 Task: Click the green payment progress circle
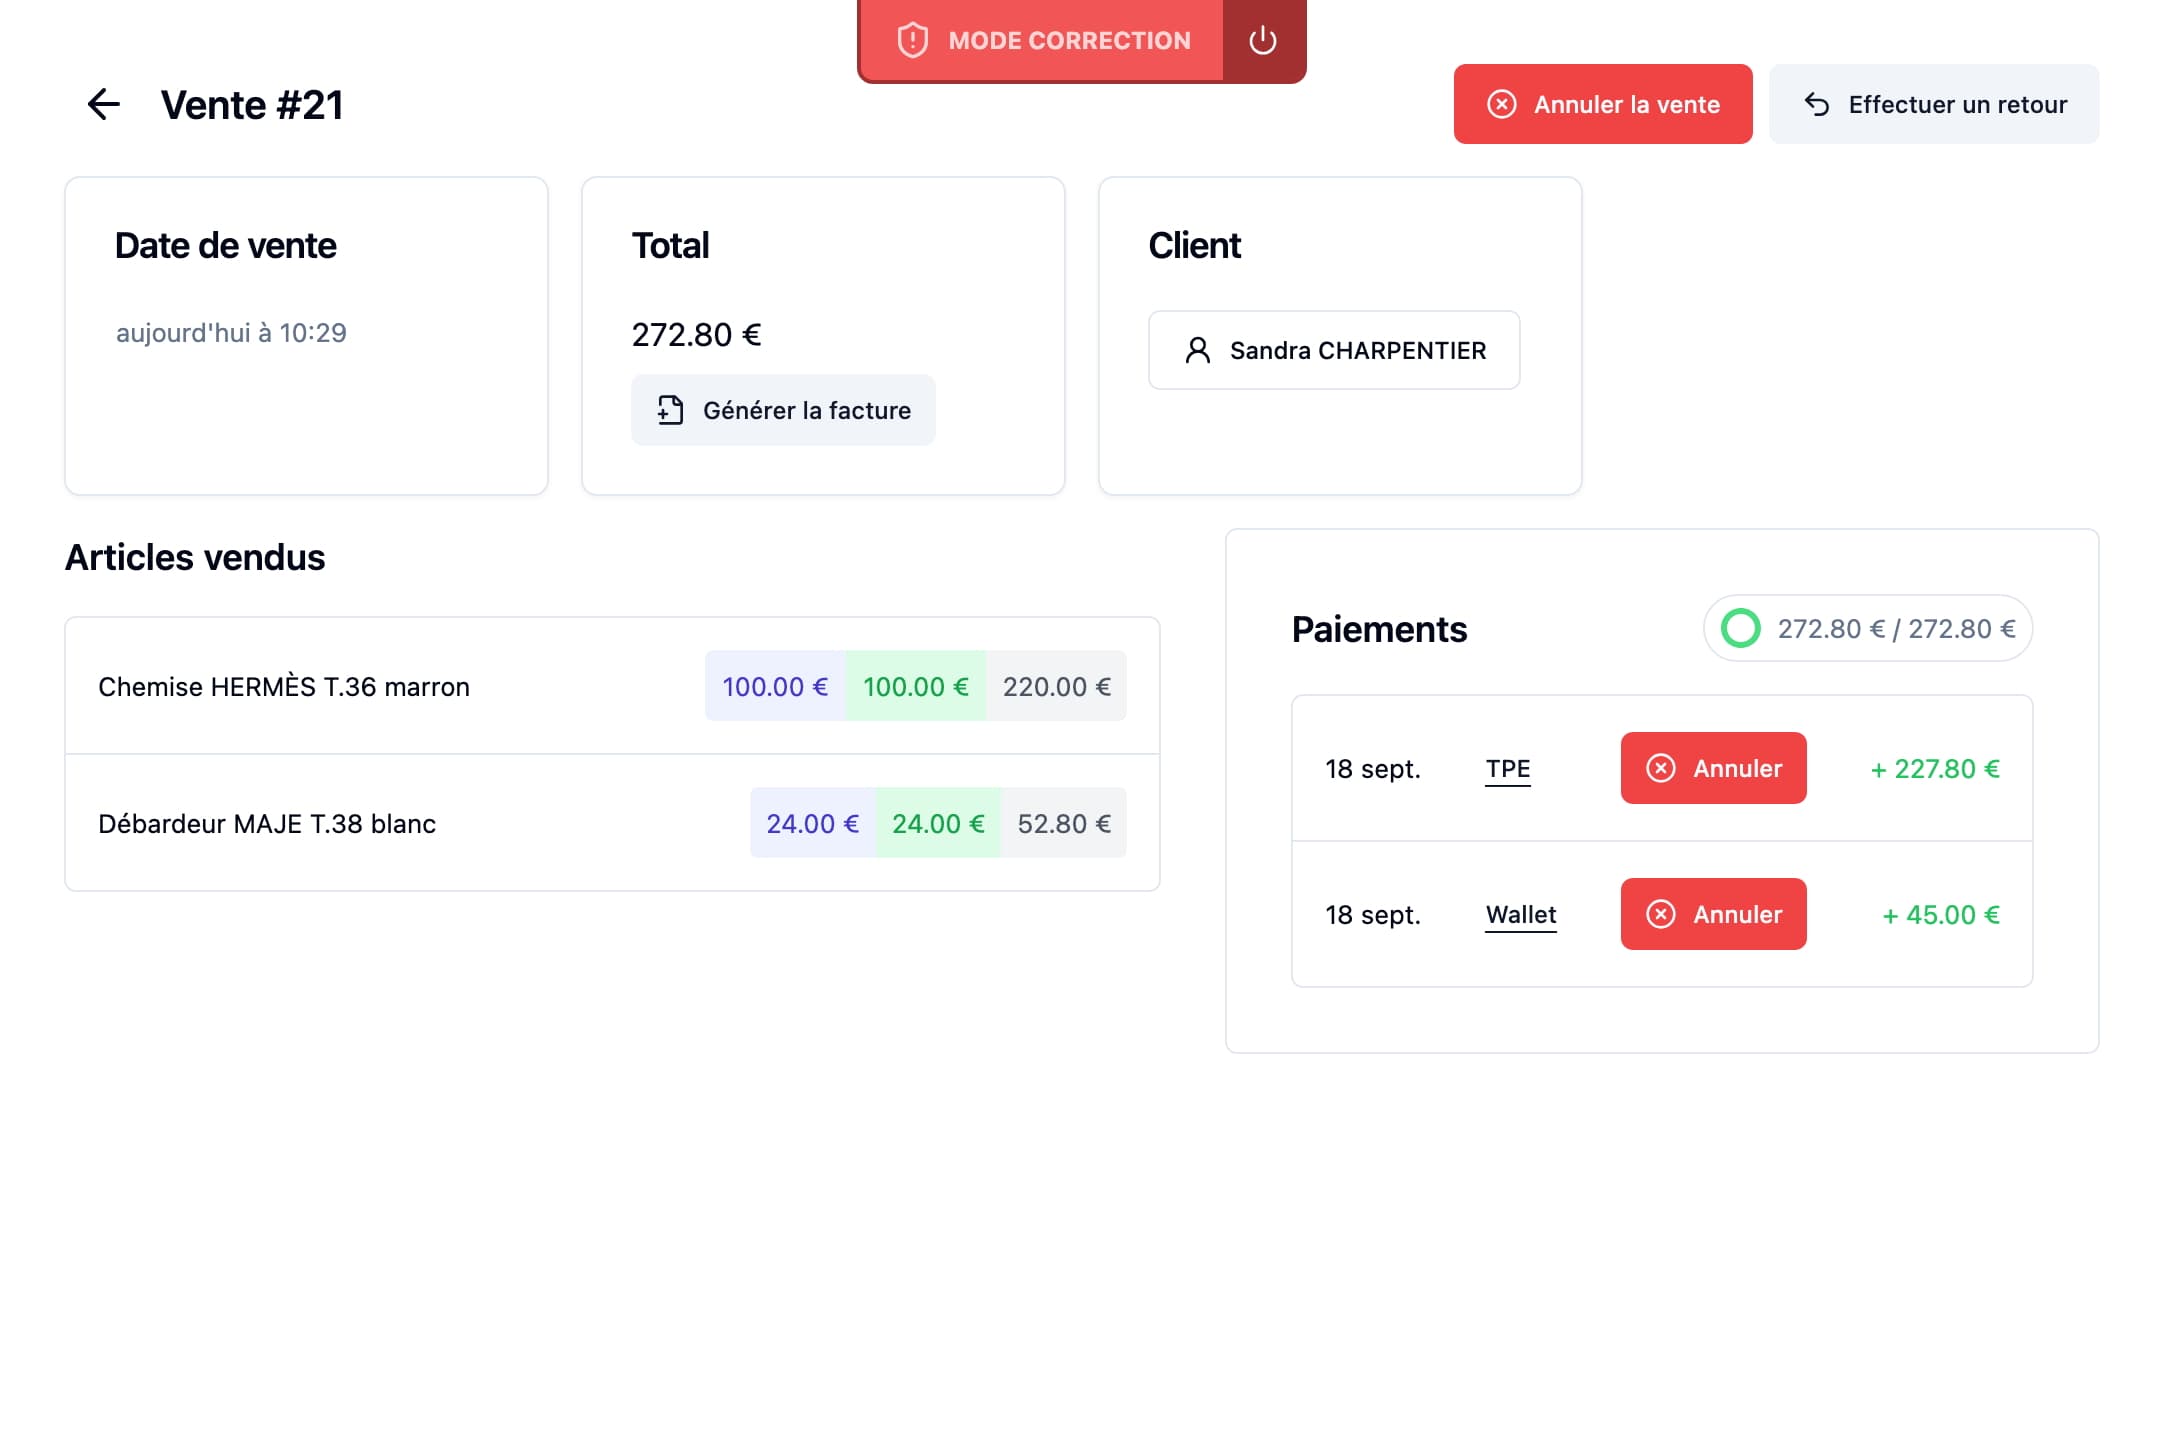1740,628
